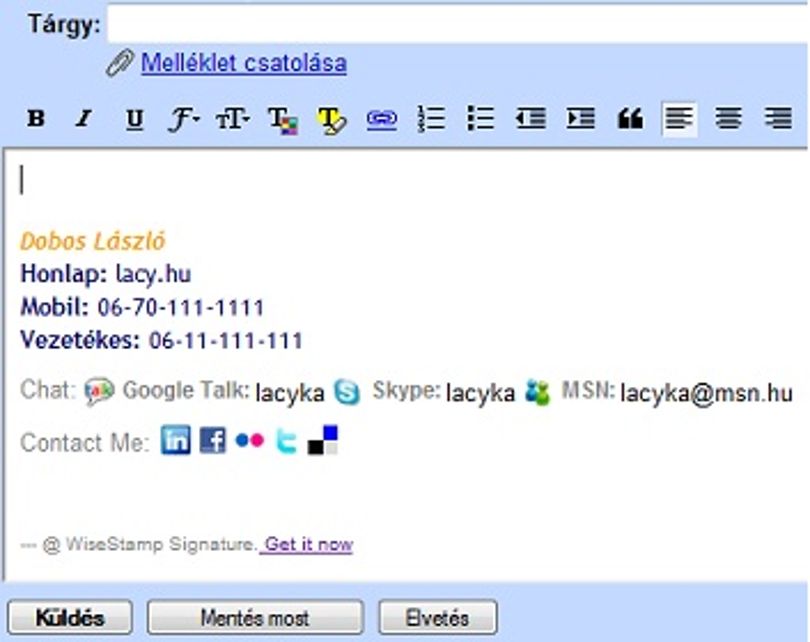This screenshot has height=642, width=810.
Task: Click the Melléklet csatolása attachment link
Action: (x=244, y=63)
